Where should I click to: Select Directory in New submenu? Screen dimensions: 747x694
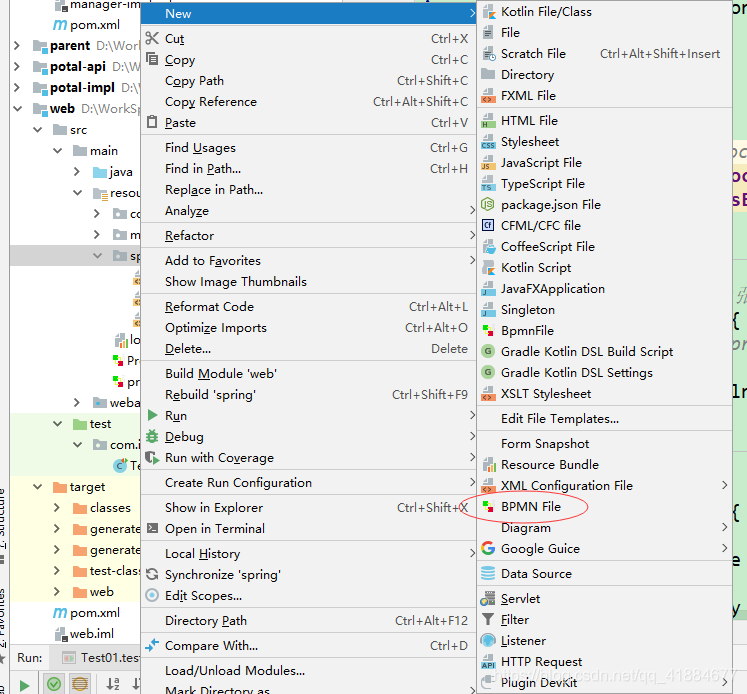pos(604,75)
